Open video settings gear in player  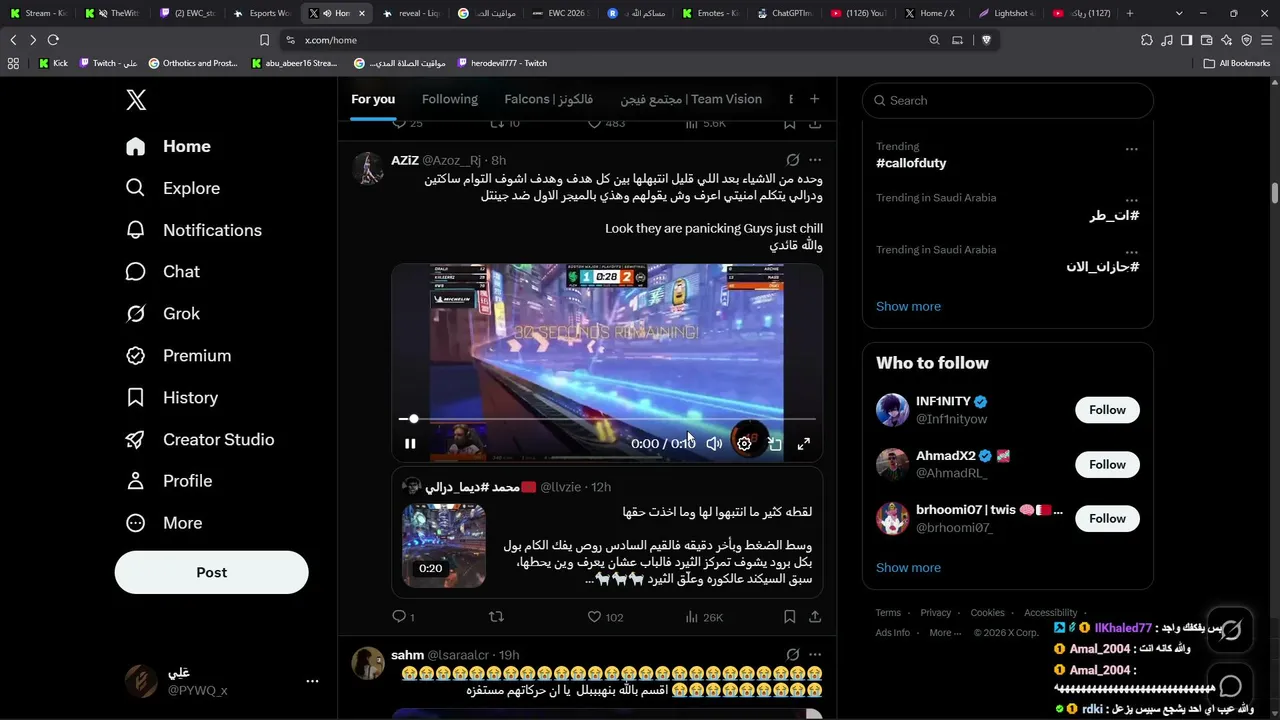pyautogui.click(x=744, y=443)
